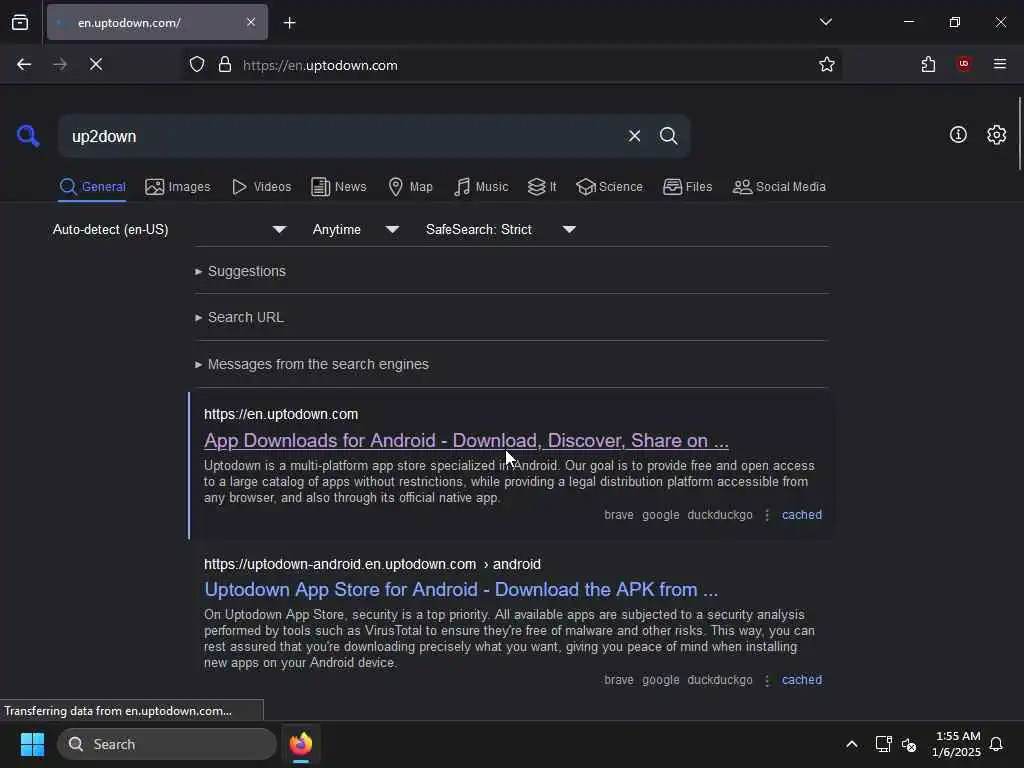Open a new tab with plus
Screen dimensions: 1024x768
point(289,23)
